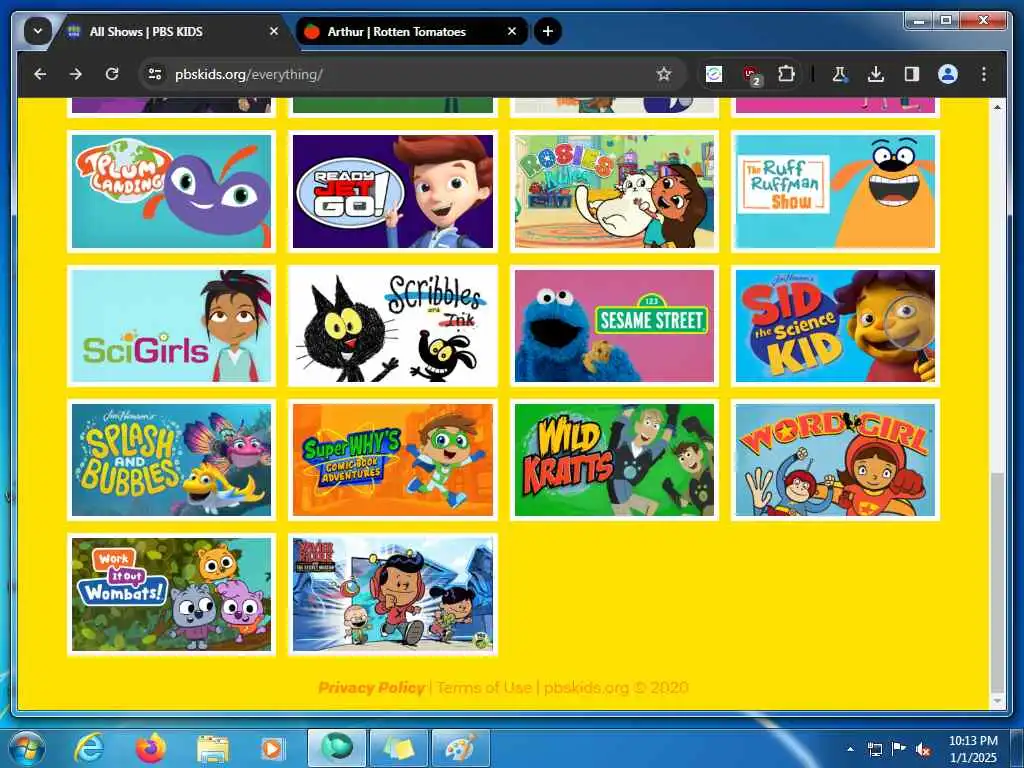Open Chrome three-dot menu
This screenshot has width=1024, height=768.
point(984,74)
